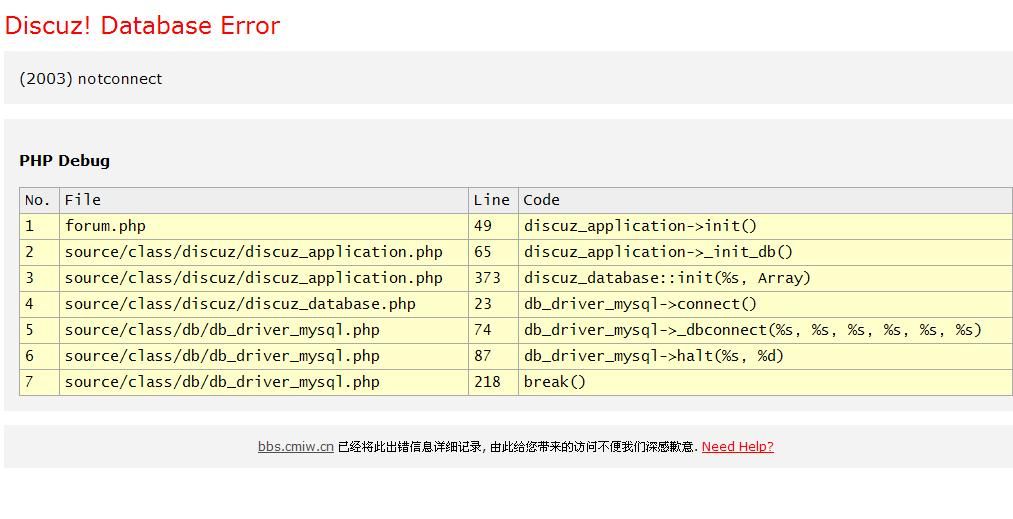1013x519 pixels.
Task: Click row number 4 in No. column
Action: coord(39,304)
